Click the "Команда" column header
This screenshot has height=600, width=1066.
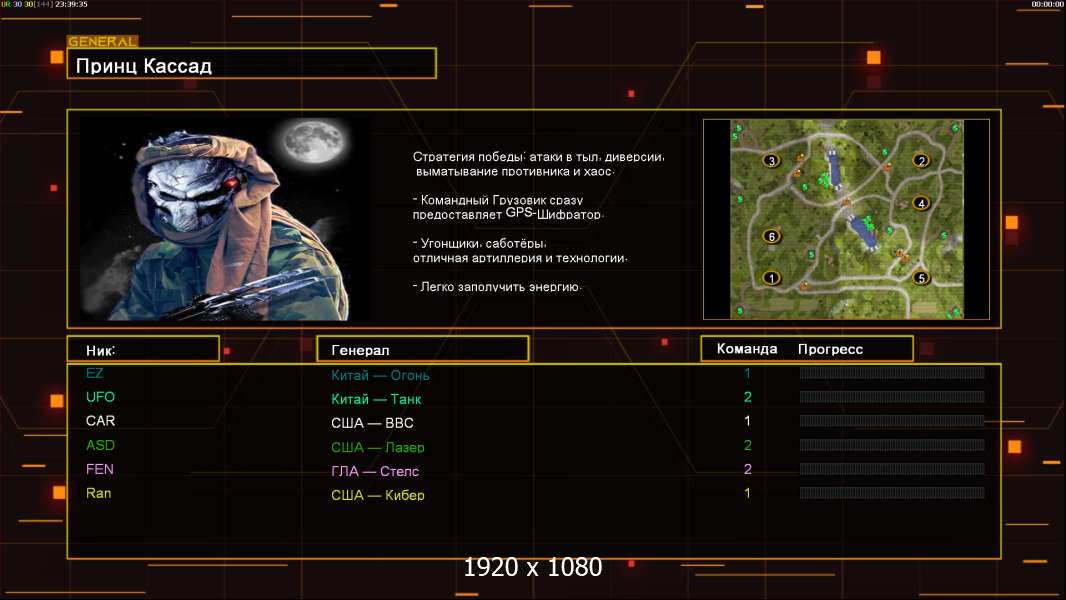[747, 349]
